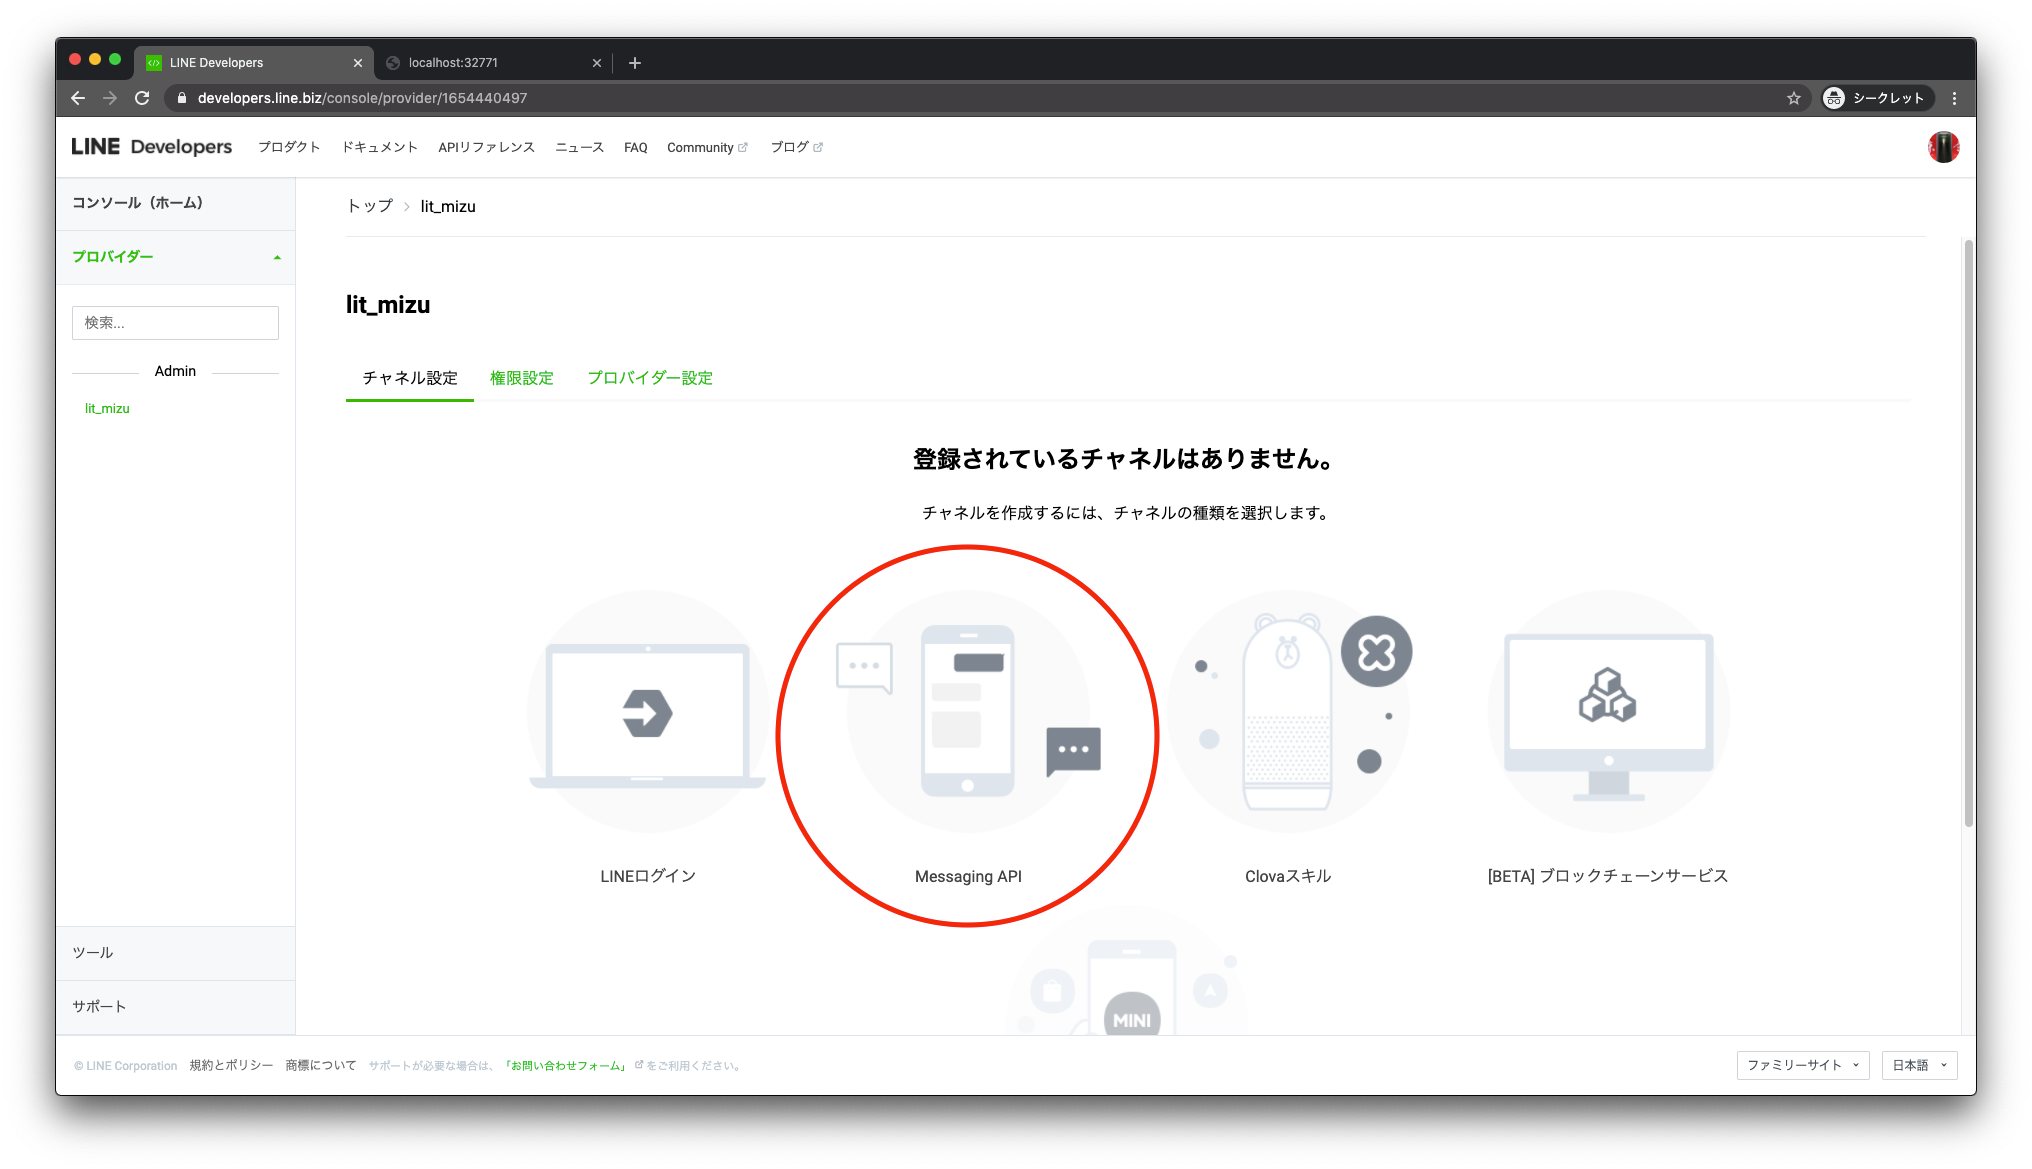Switch to the localhost:32771 tab
This screenshot has height=1169, width=2032.
[494, 62]
